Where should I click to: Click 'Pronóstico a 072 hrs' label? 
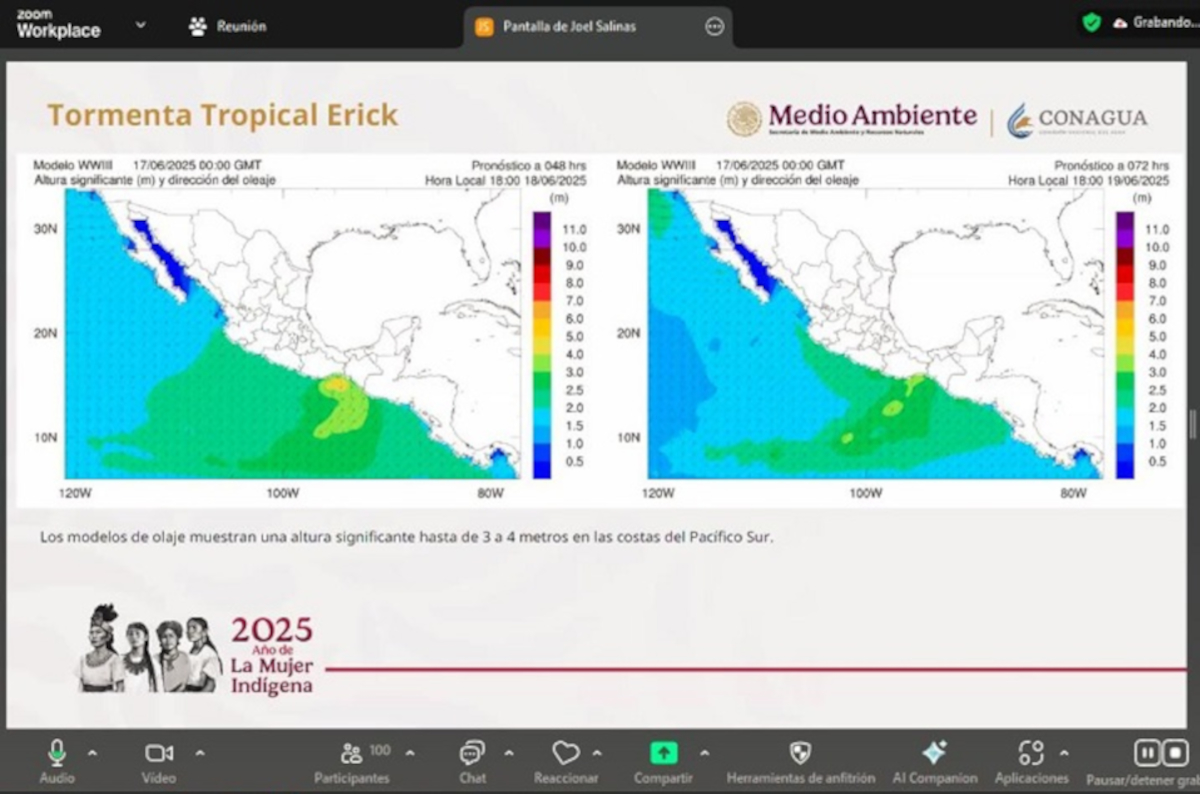(1112, 165)
